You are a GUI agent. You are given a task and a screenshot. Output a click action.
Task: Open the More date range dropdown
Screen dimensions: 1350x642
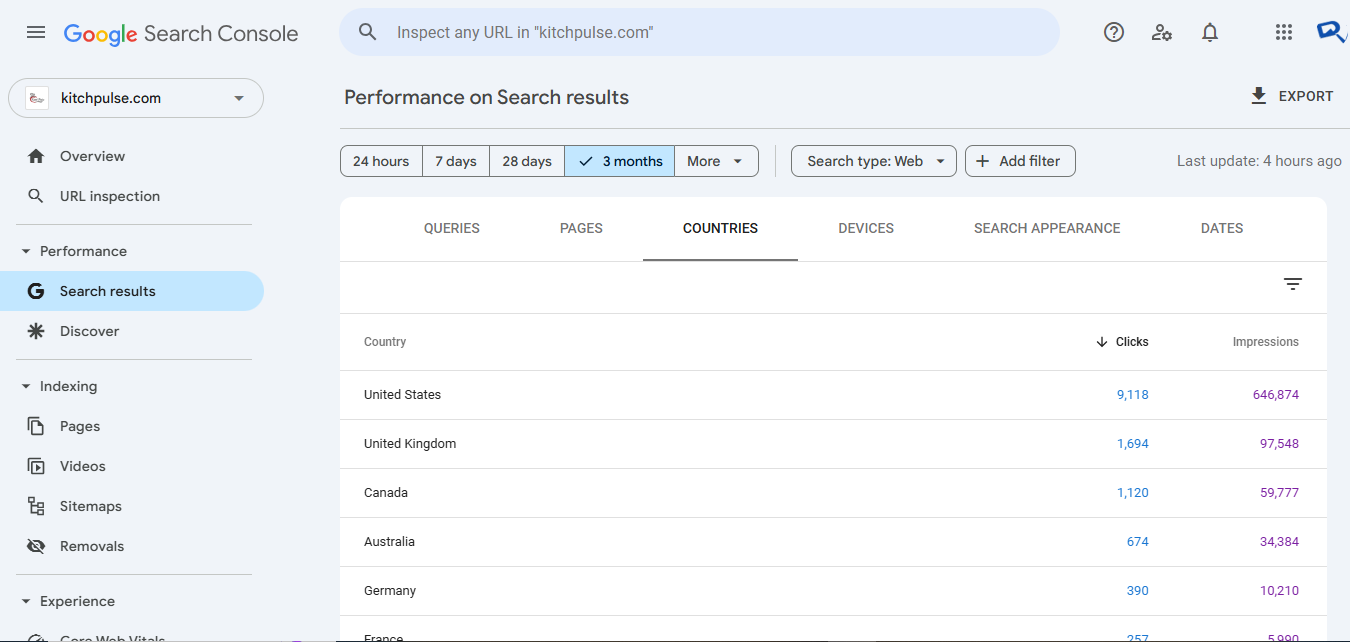(716, 161)
